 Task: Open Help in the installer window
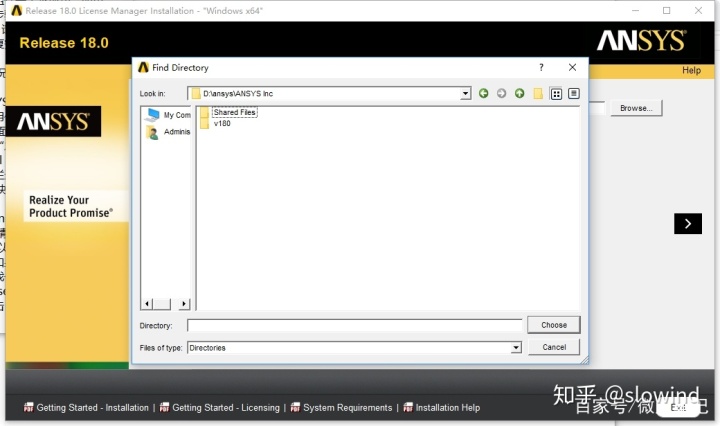click(691, 70)
